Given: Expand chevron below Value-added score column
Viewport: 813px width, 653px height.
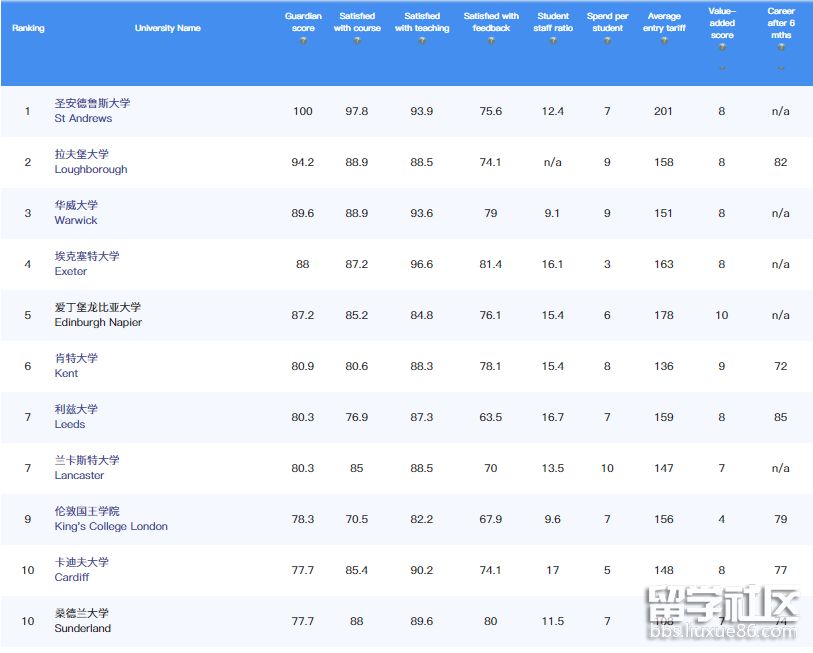Looking at the screenshot, I should pos(722,68).
